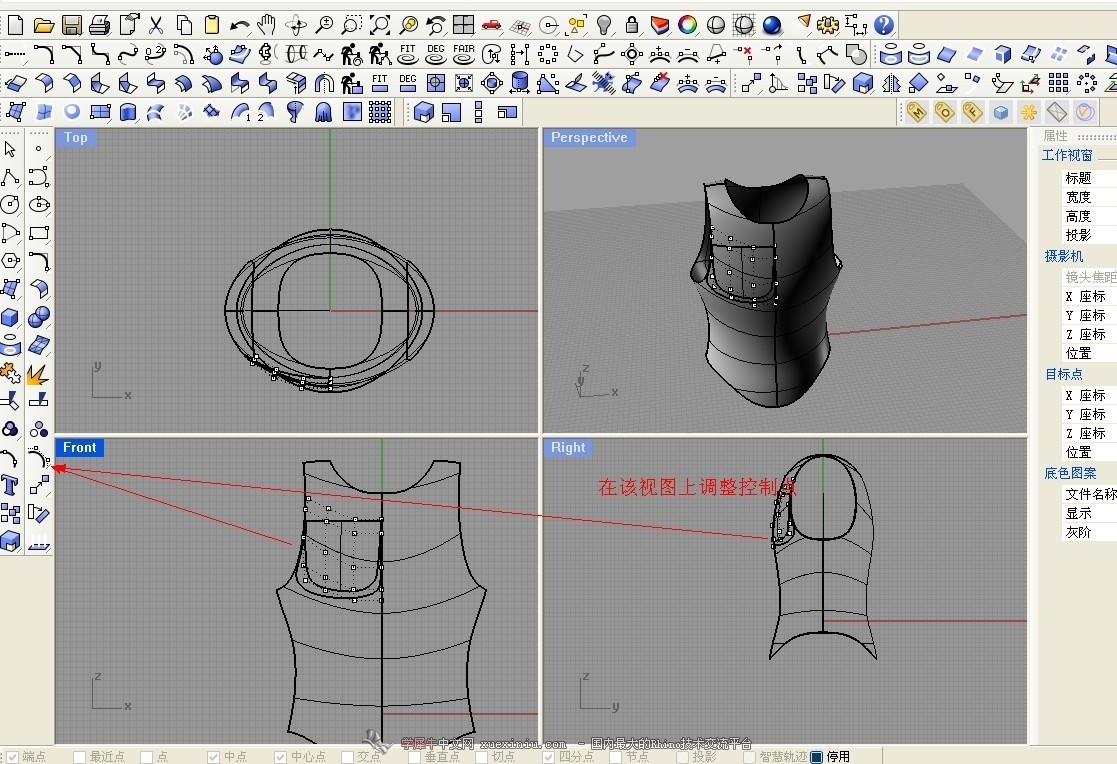
Task: Click the tag icon labeled F
Action: coord(972,112)
